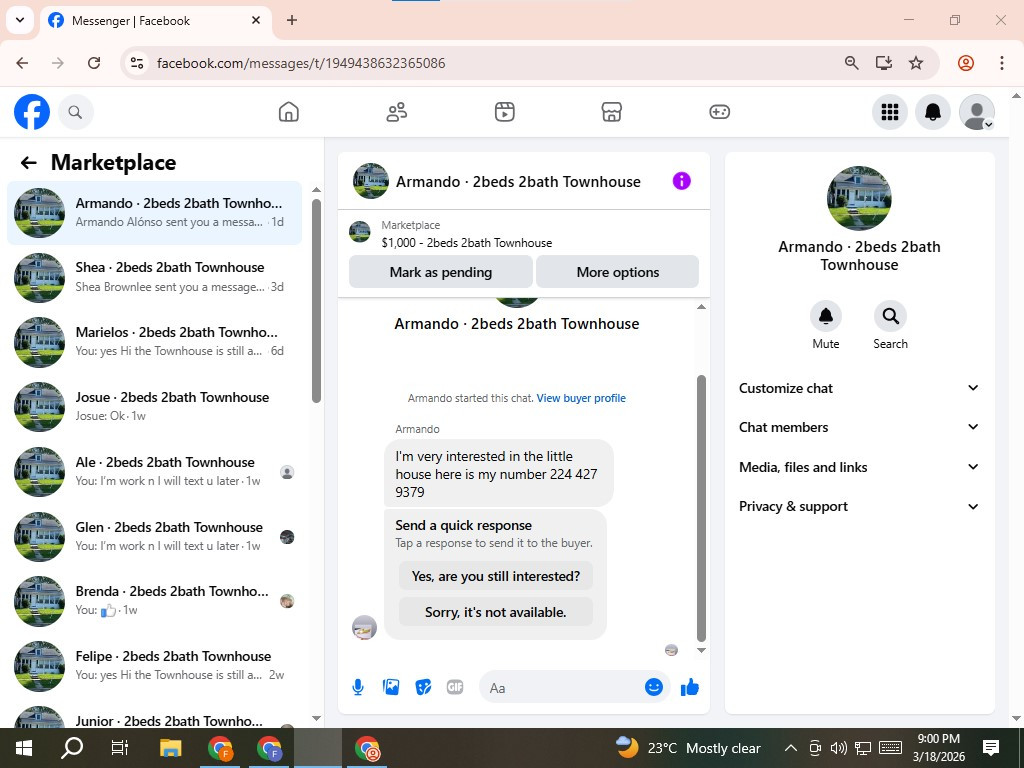The image size is (1024, 768).
Task: Click the back arrow next to Marketplace
Action: [29, 163]
